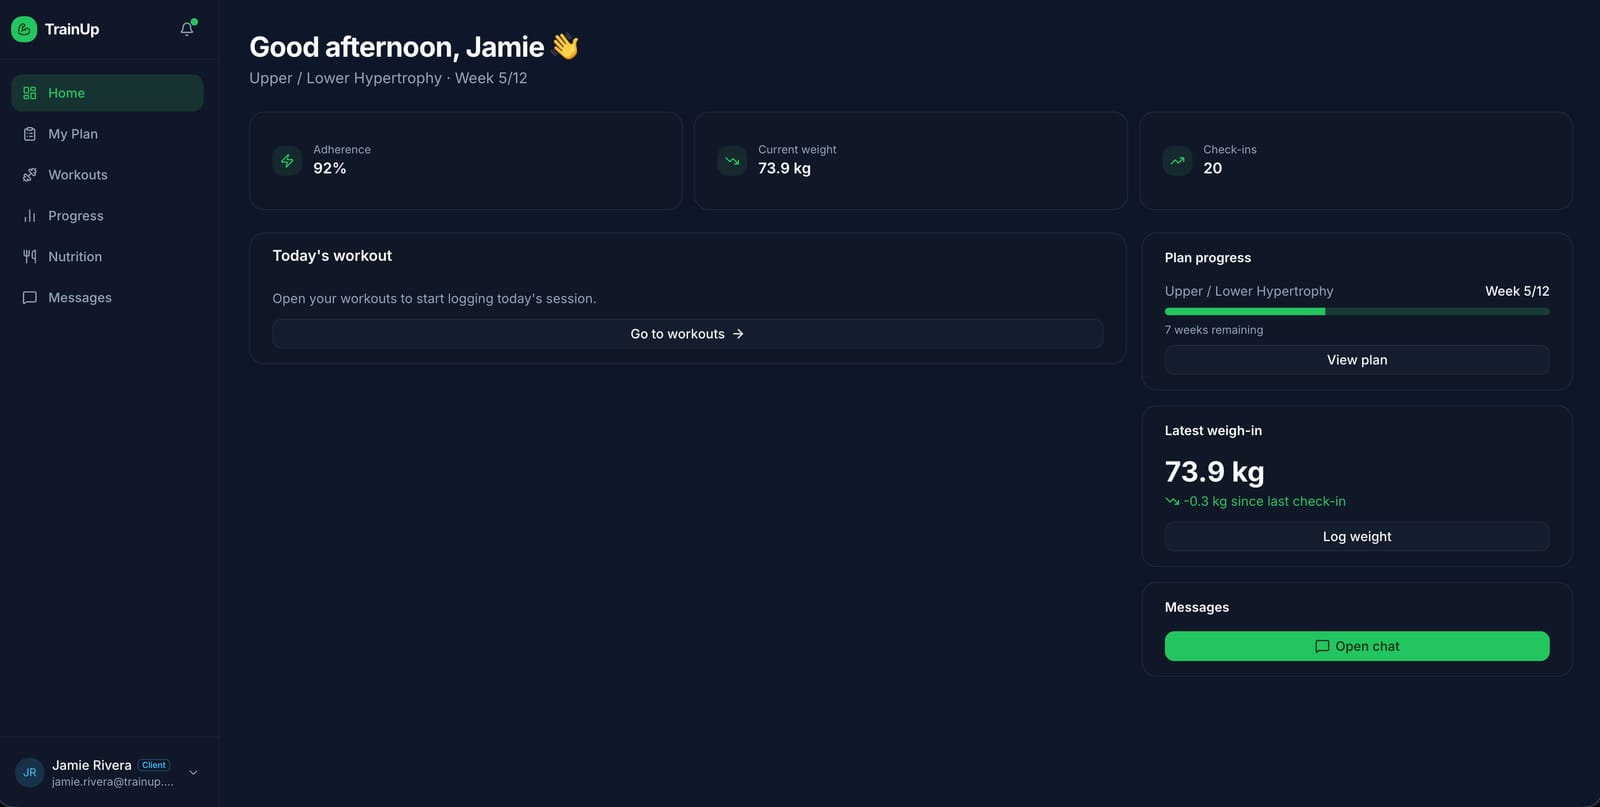
Task: Click the Log weight button
Action: (x=1357, y=537)
